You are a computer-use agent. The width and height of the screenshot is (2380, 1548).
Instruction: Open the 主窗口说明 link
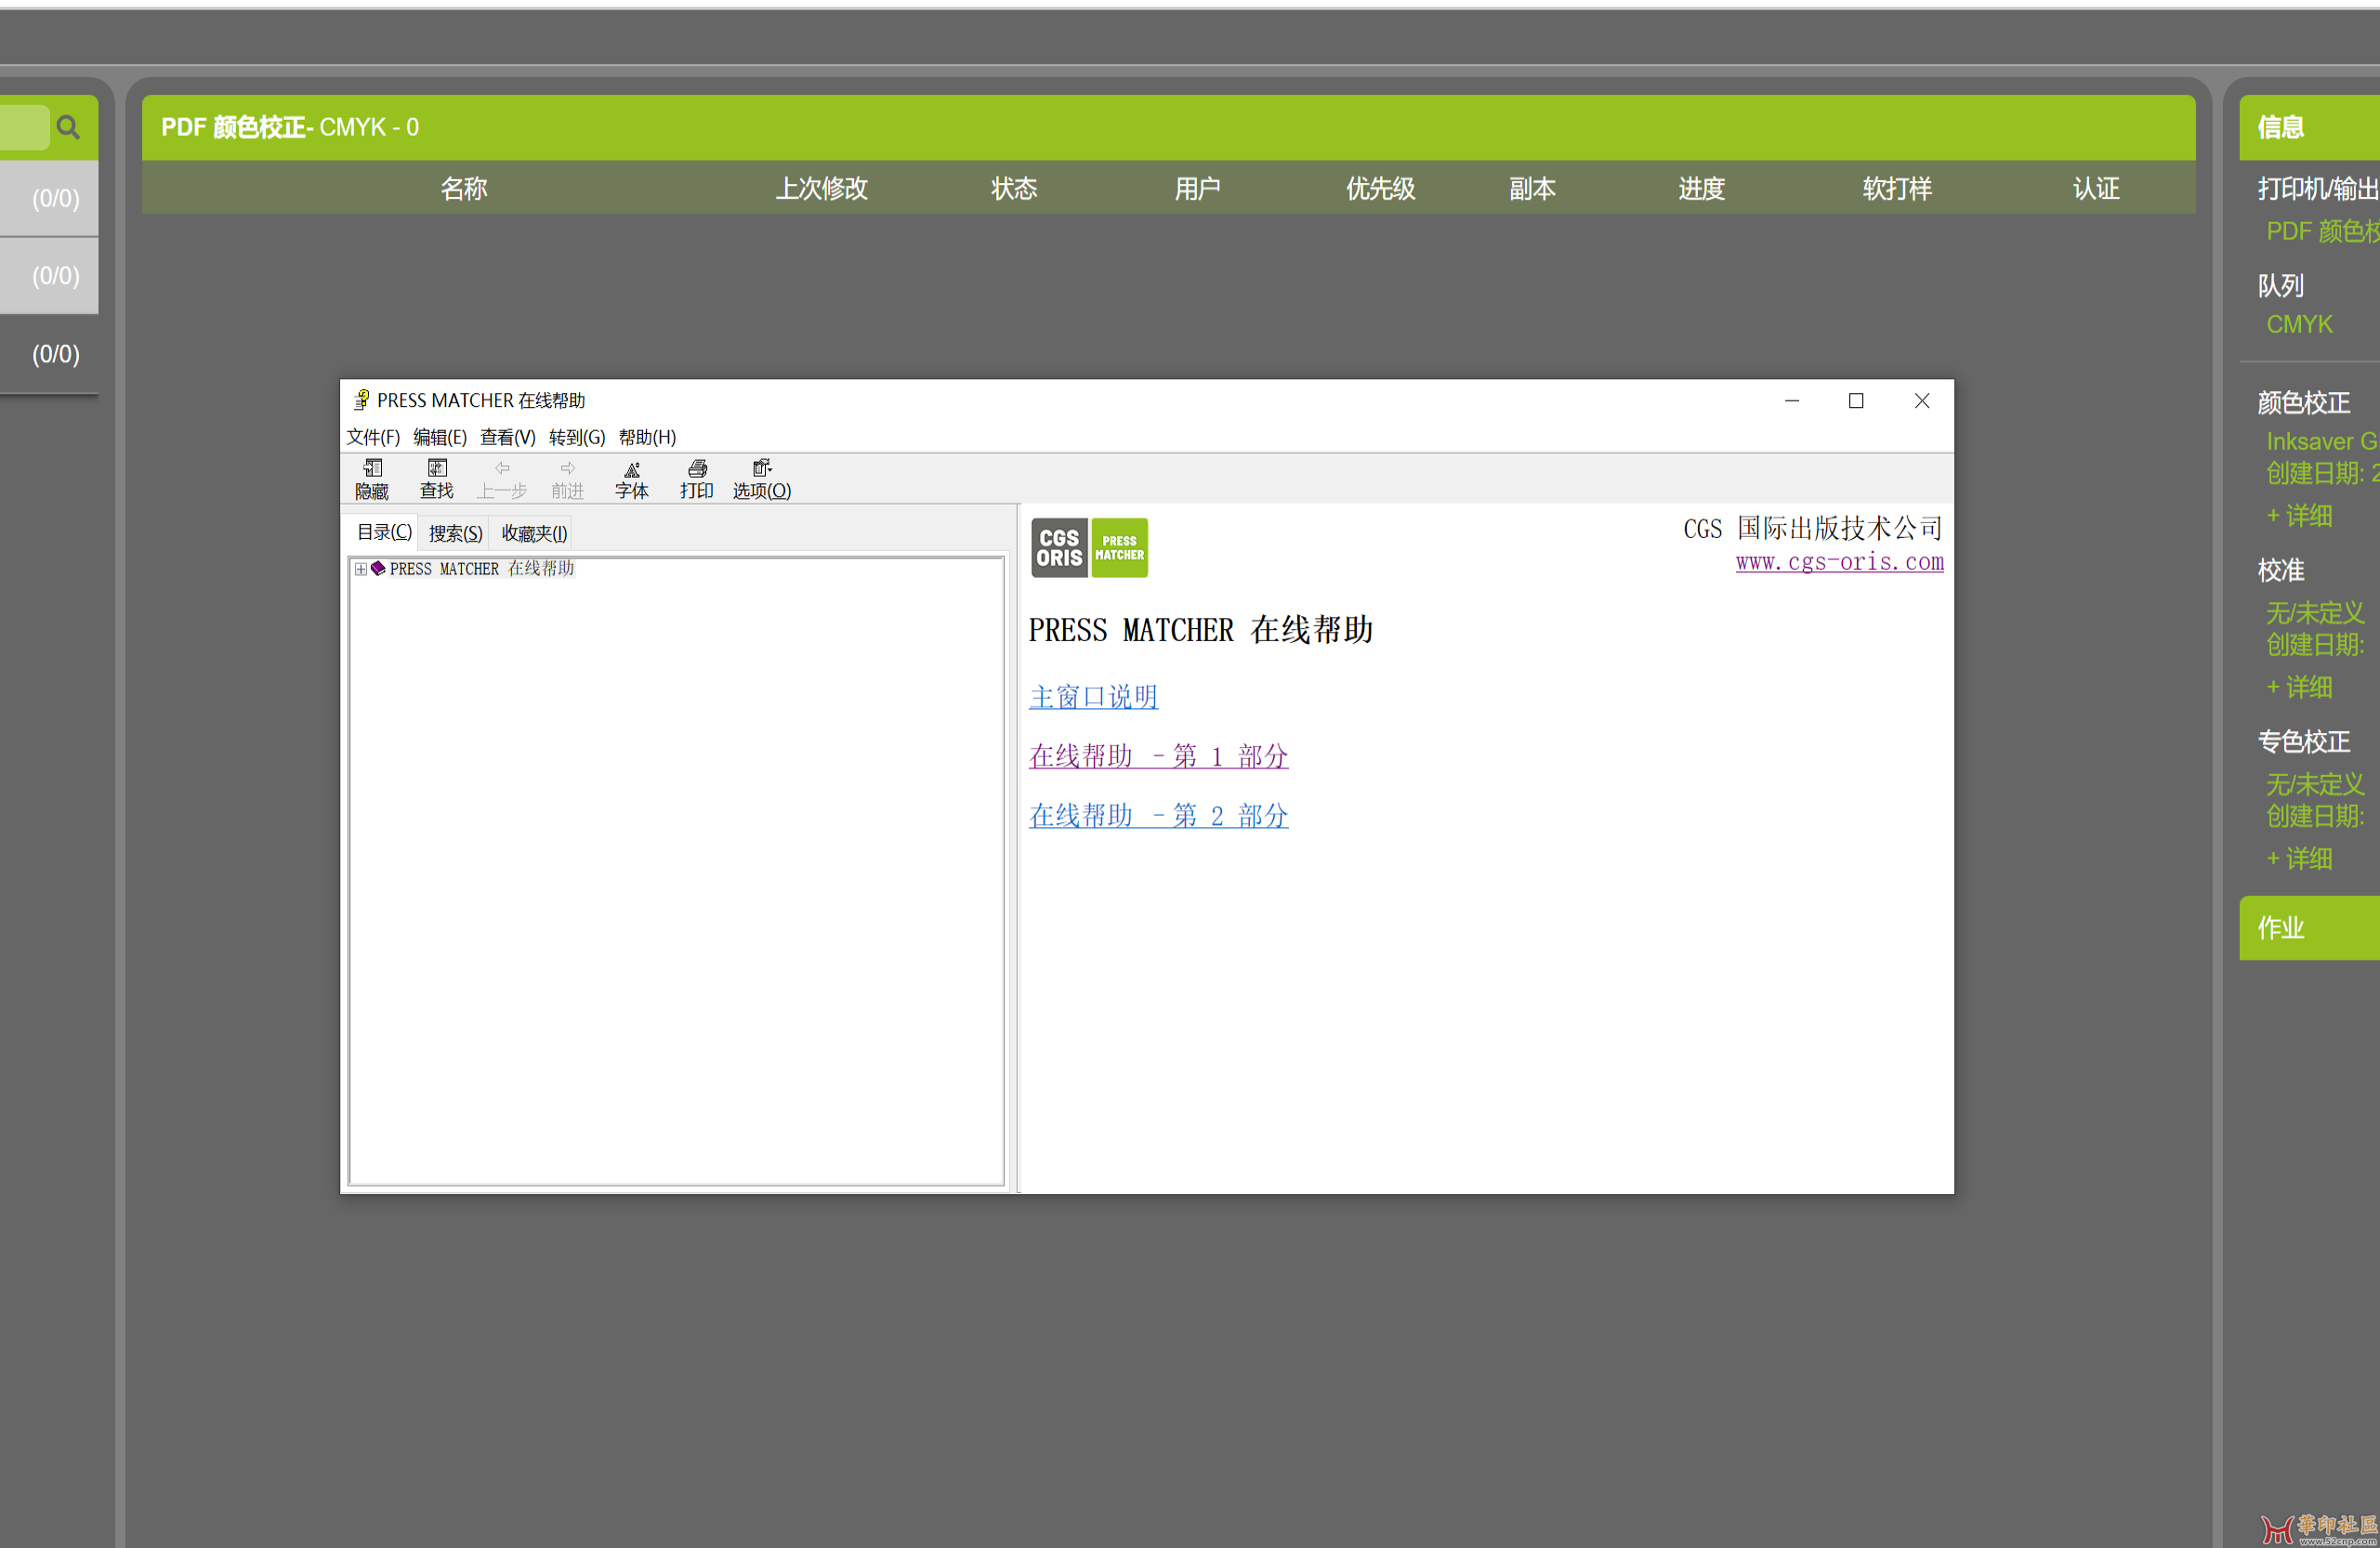click(1093, 697)
